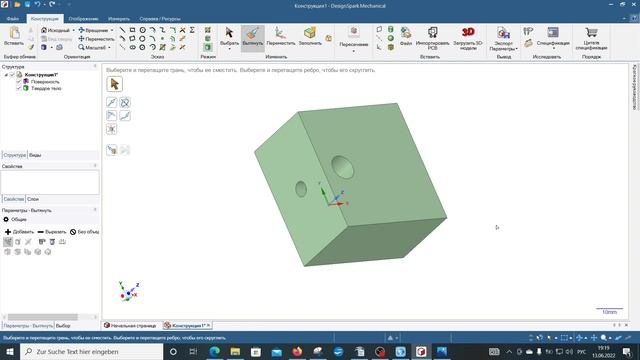The image size is (640, 360).
Task: Open Microsoft Edge from the taskbar
Action: coord(215,351)
